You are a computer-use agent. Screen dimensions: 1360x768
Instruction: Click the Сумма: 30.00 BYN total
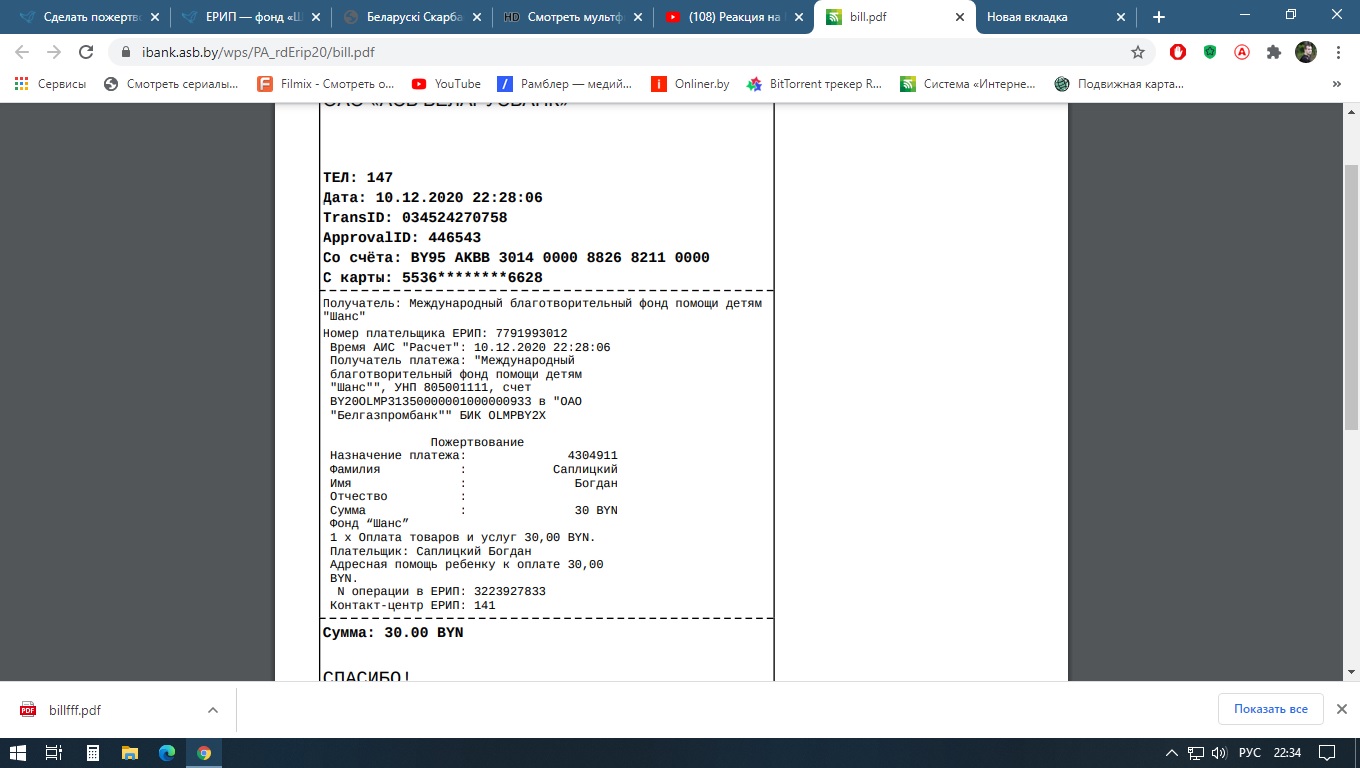click(393, 632)
